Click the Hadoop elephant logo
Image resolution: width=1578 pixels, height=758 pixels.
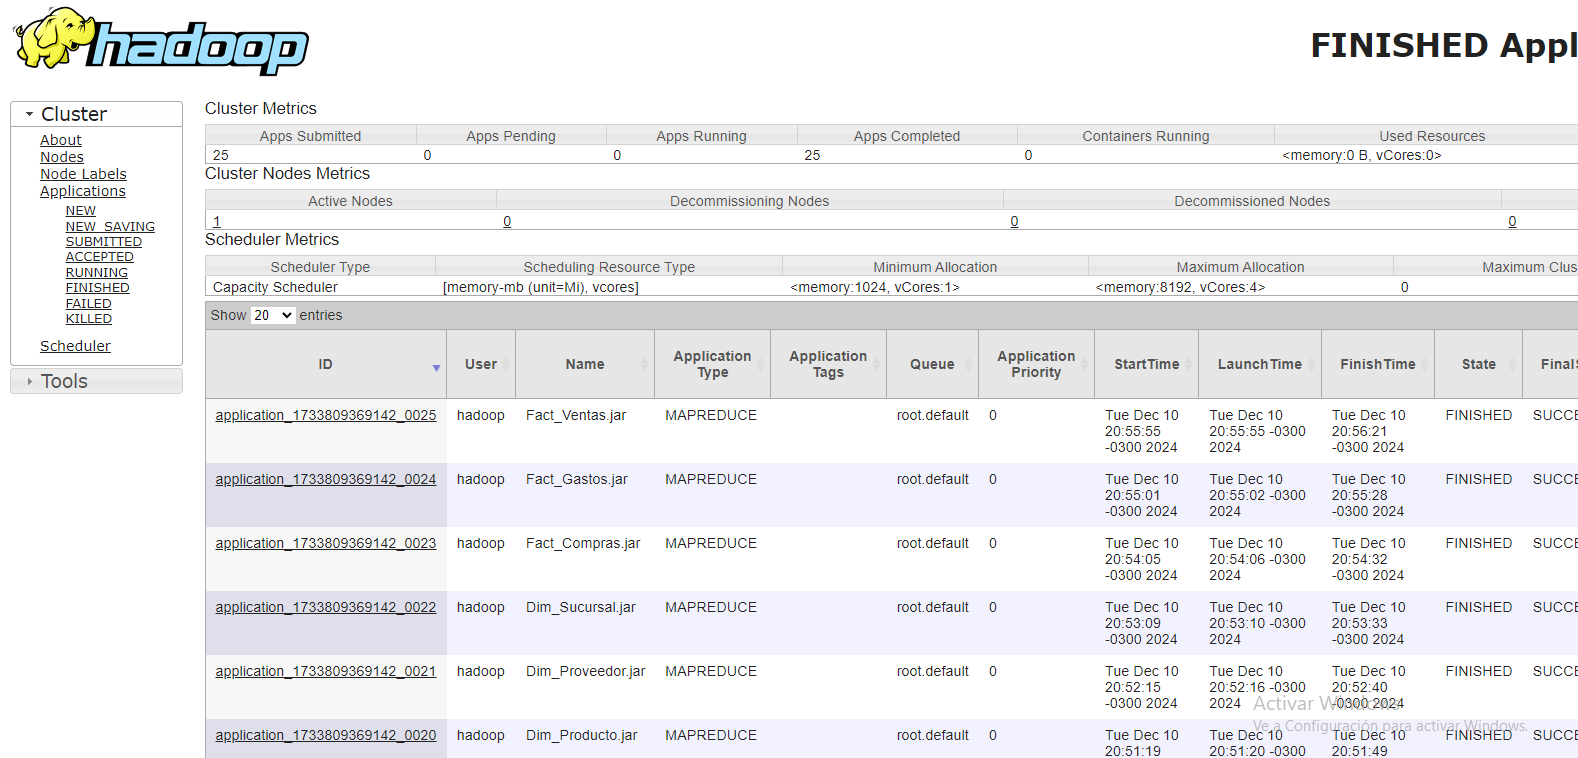click(x=161, y=41)
